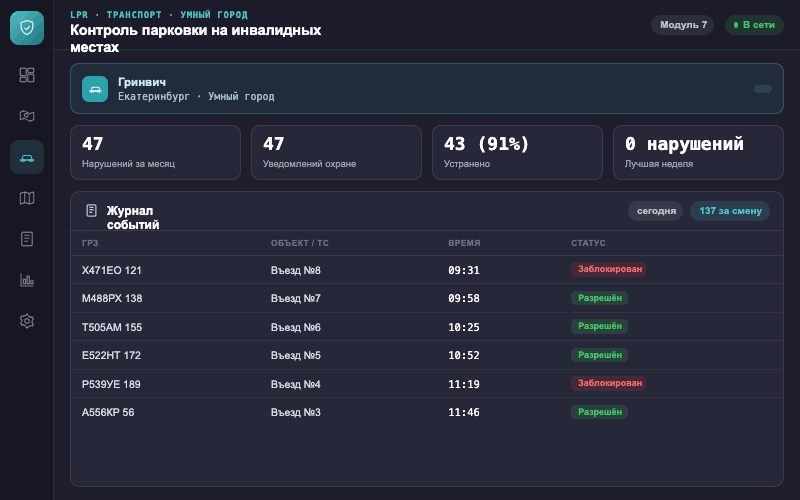
Task: Click the Модуль 7 badge
Action: [683, 24]
